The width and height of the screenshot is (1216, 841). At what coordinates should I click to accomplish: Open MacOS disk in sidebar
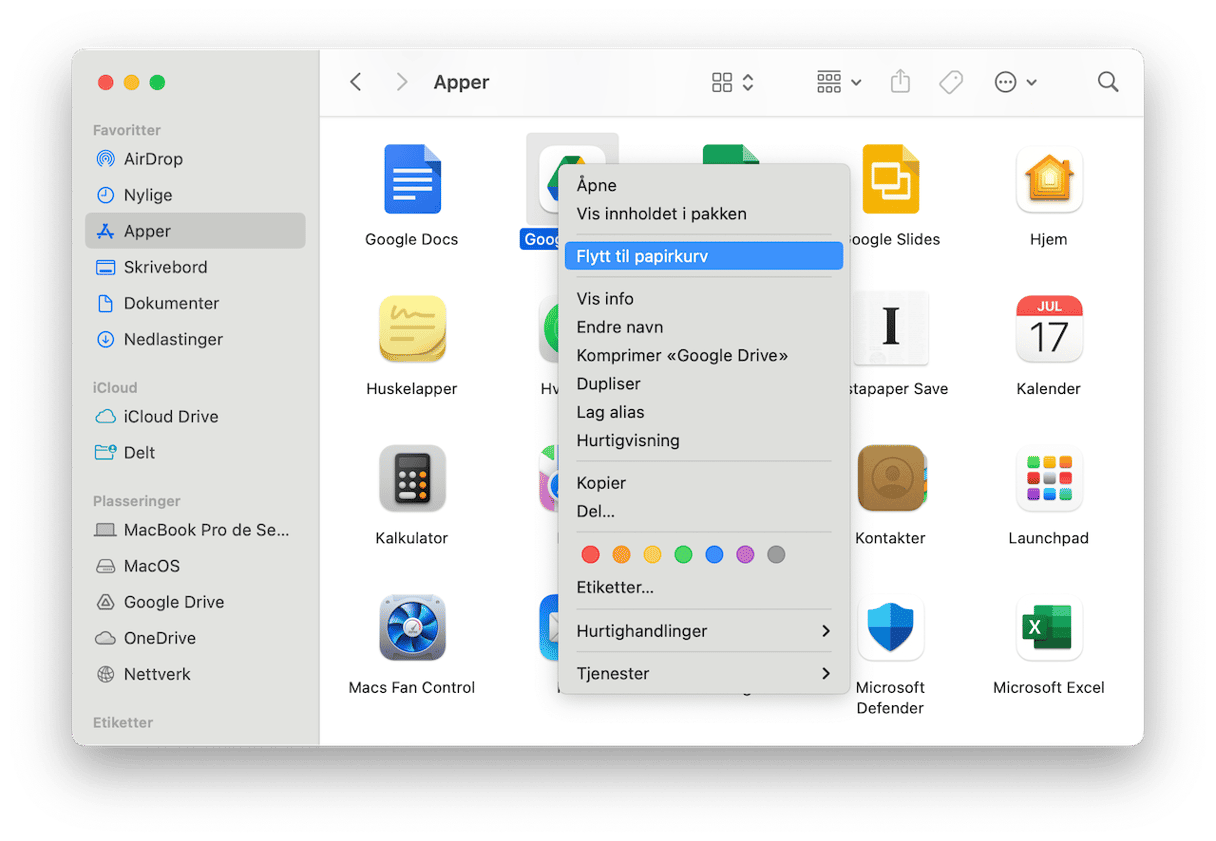(x=195, y=566)
